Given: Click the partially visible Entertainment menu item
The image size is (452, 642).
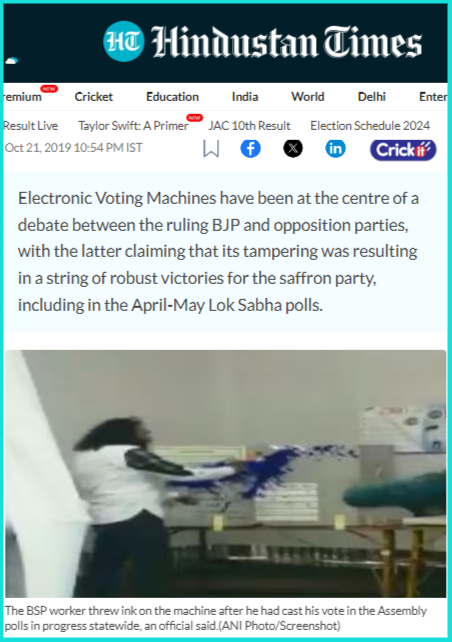Looking at the screenshot, I should 433,97.
